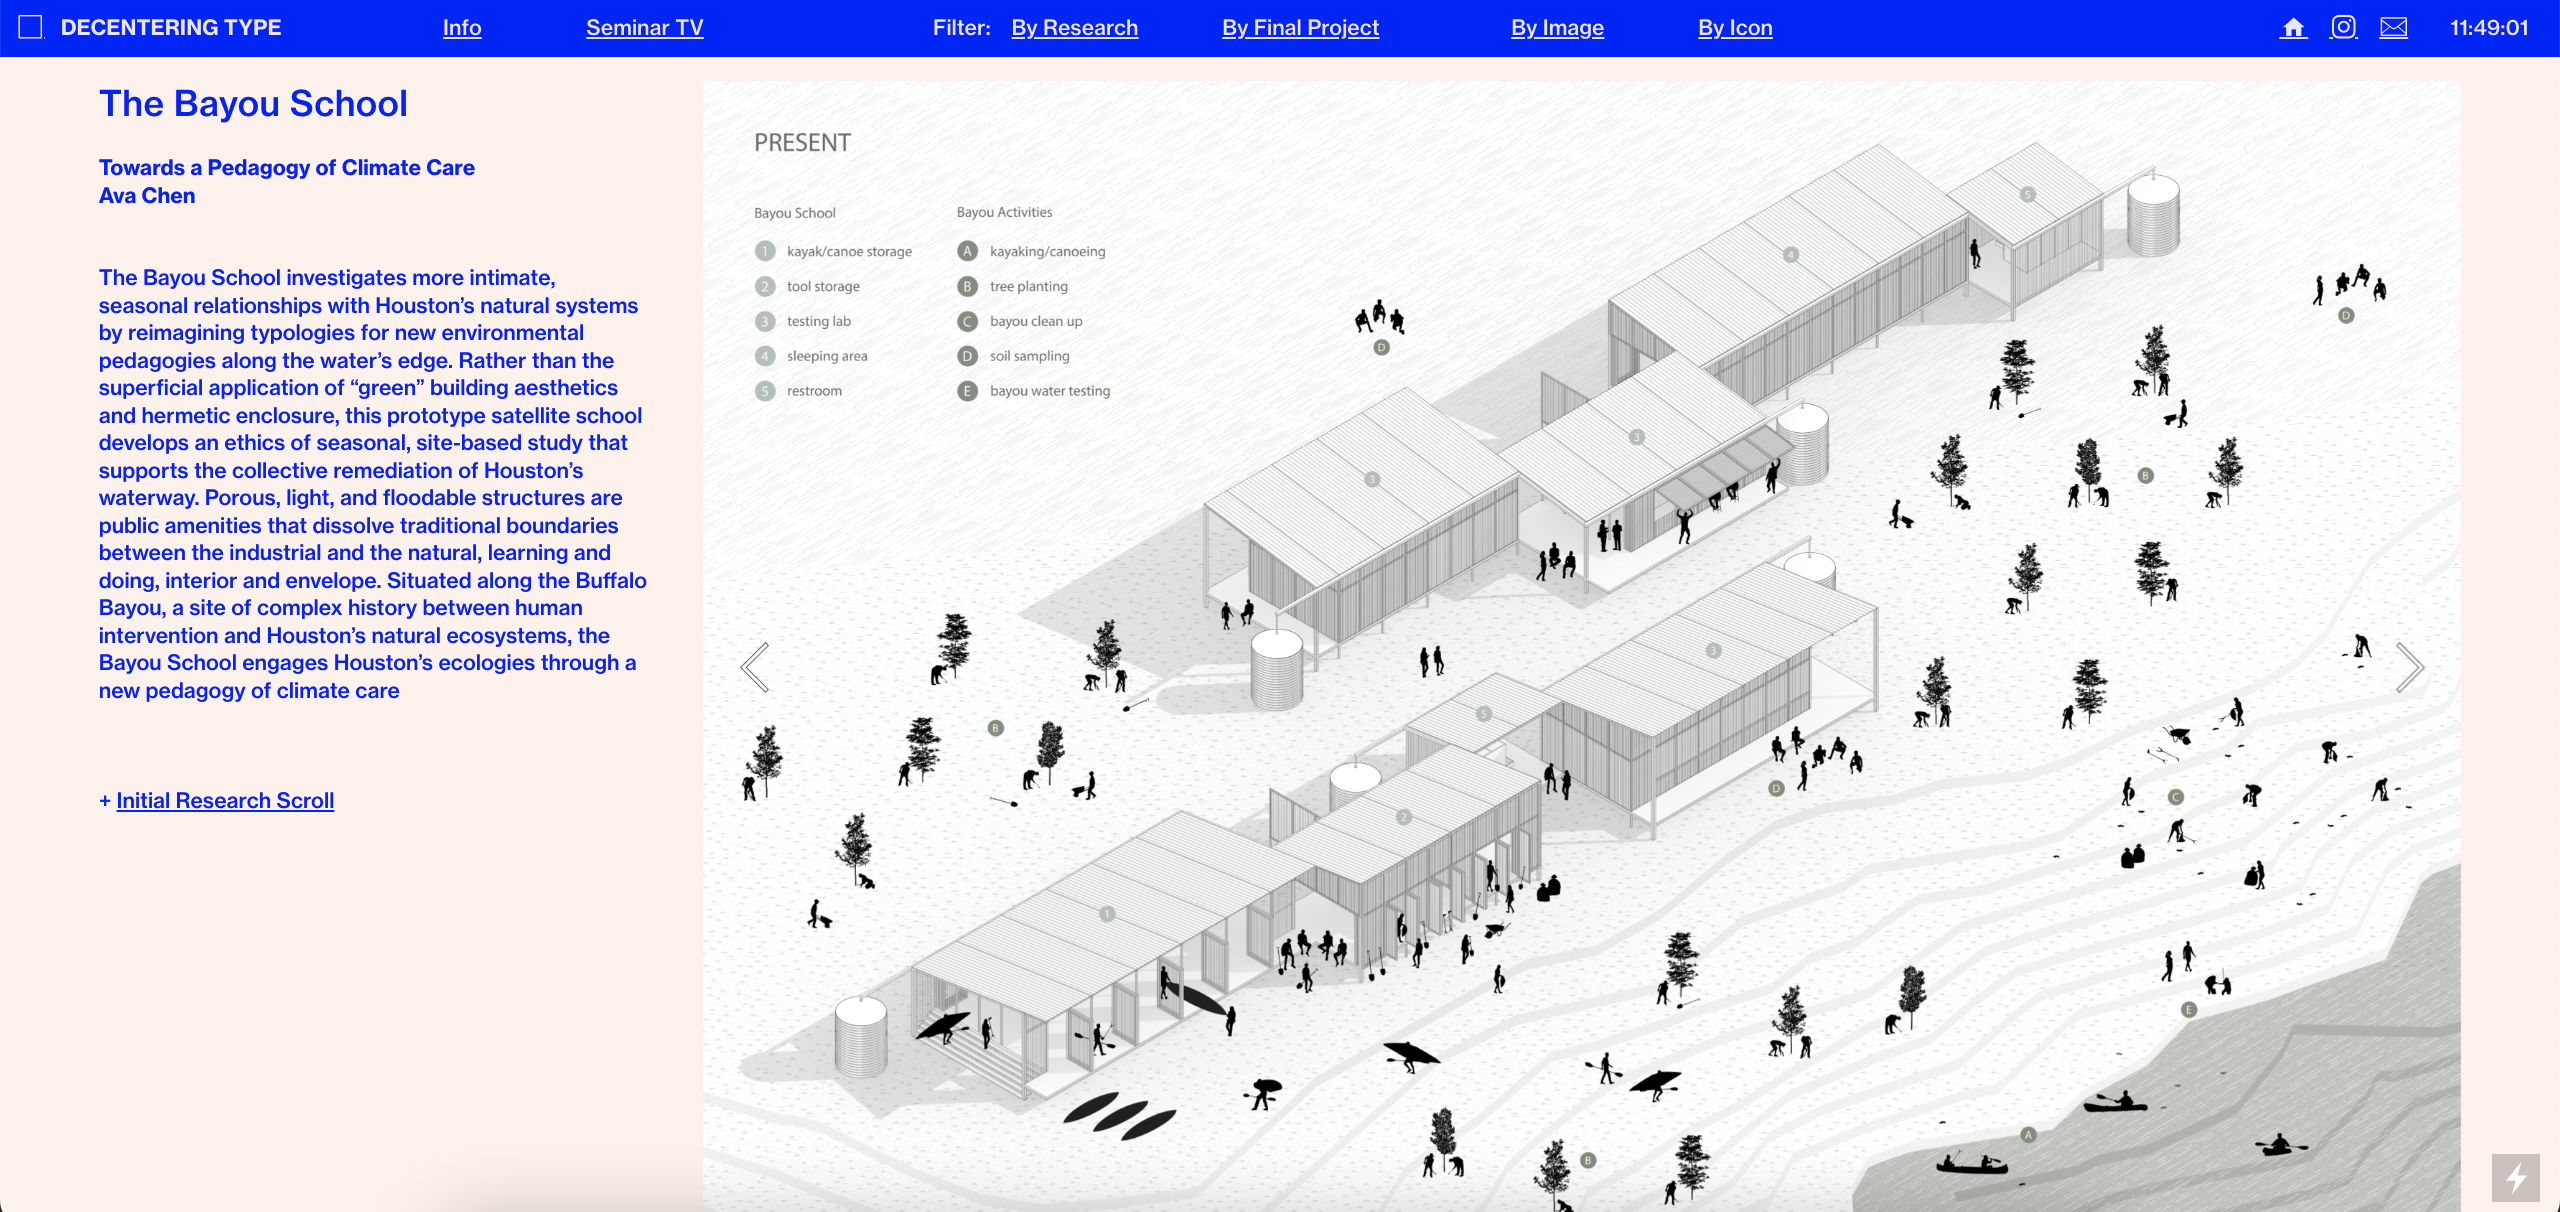The image size is (2560, 1212).
Task: Go to previous slide with left arrow
Action: coord(756,667)
